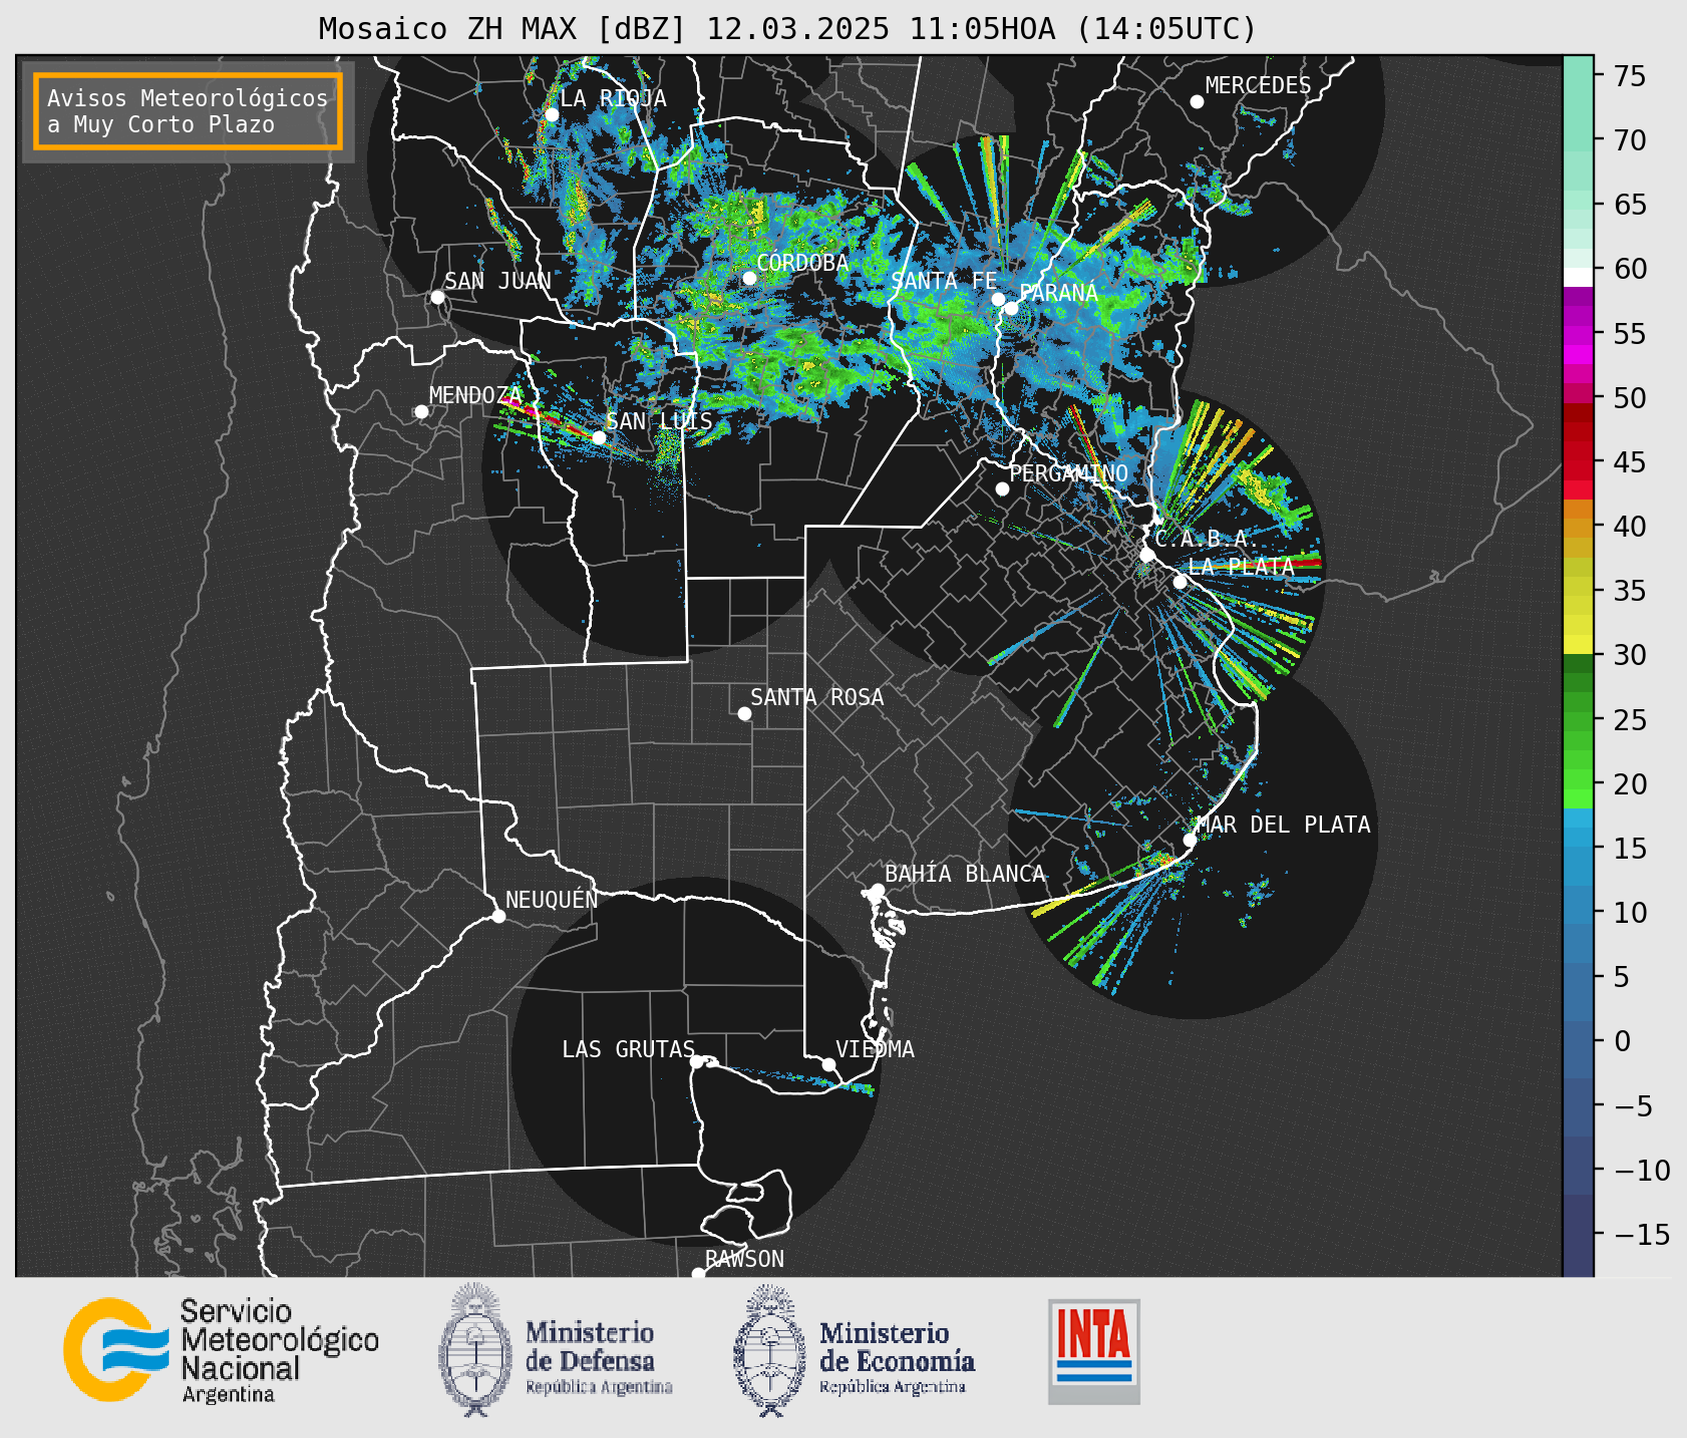Viewport: 1687px width, 1438px height.
Task: Click the PARANÁ city label
Action: (1058, 293)
